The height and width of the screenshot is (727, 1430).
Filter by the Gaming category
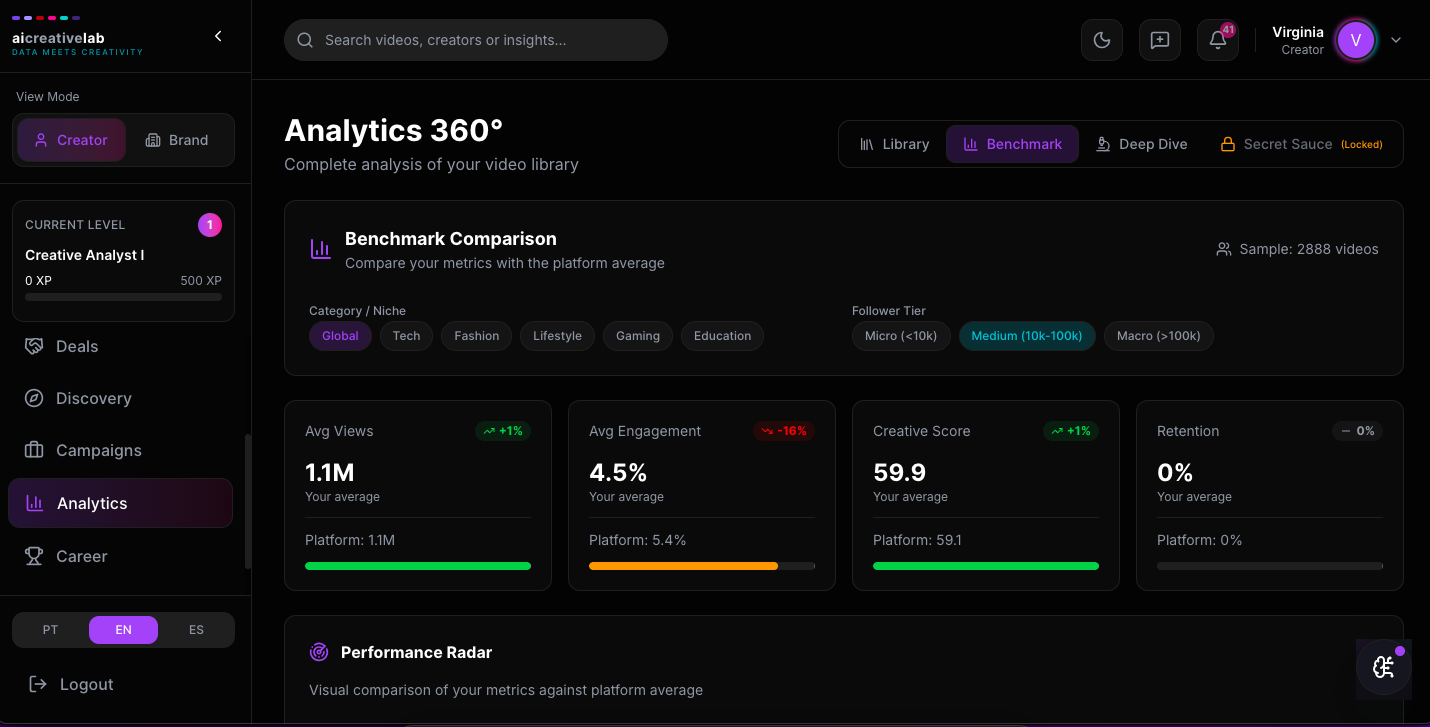(637, 336)
